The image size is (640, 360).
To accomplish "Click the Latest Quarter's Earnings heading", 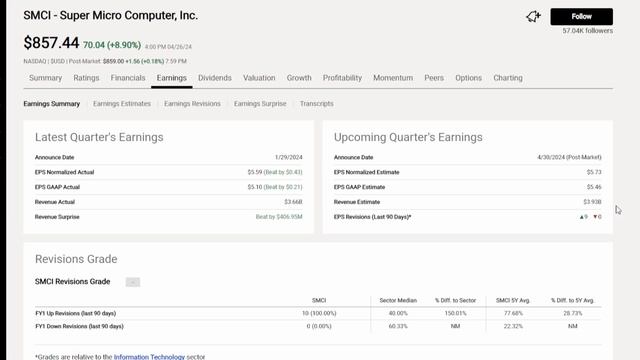I will pos(99,138).
